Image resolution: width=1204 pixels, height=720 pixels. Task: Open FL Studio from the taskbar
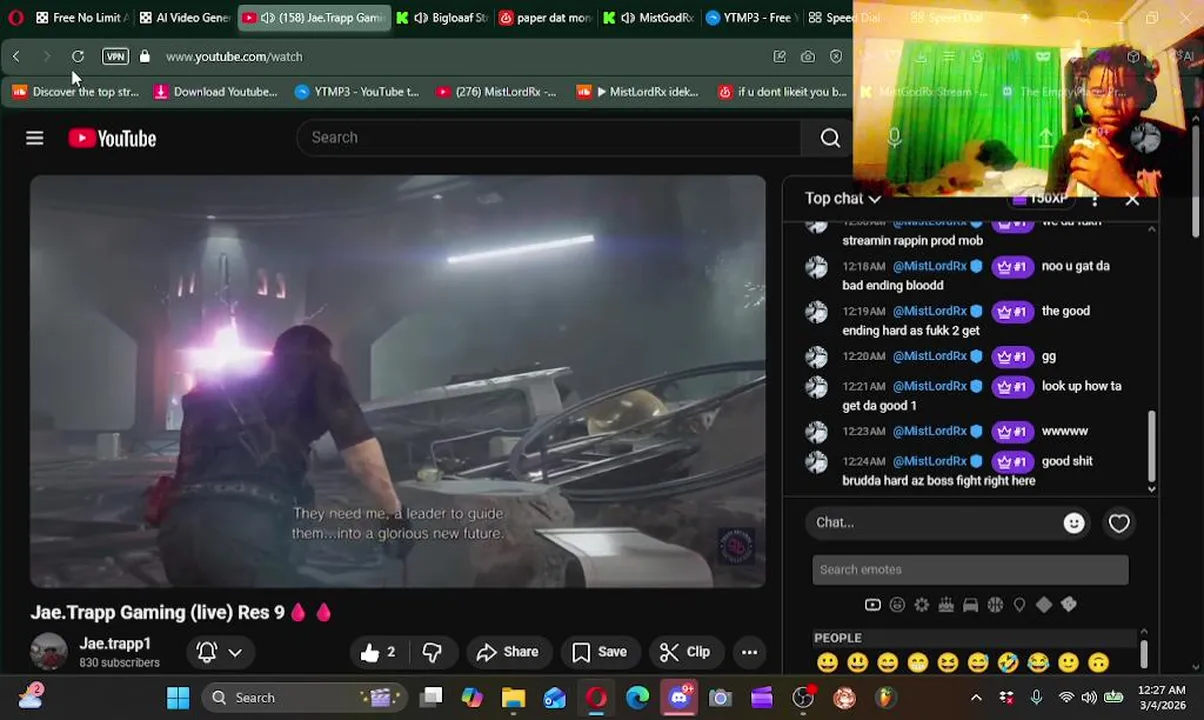point(885,697)
